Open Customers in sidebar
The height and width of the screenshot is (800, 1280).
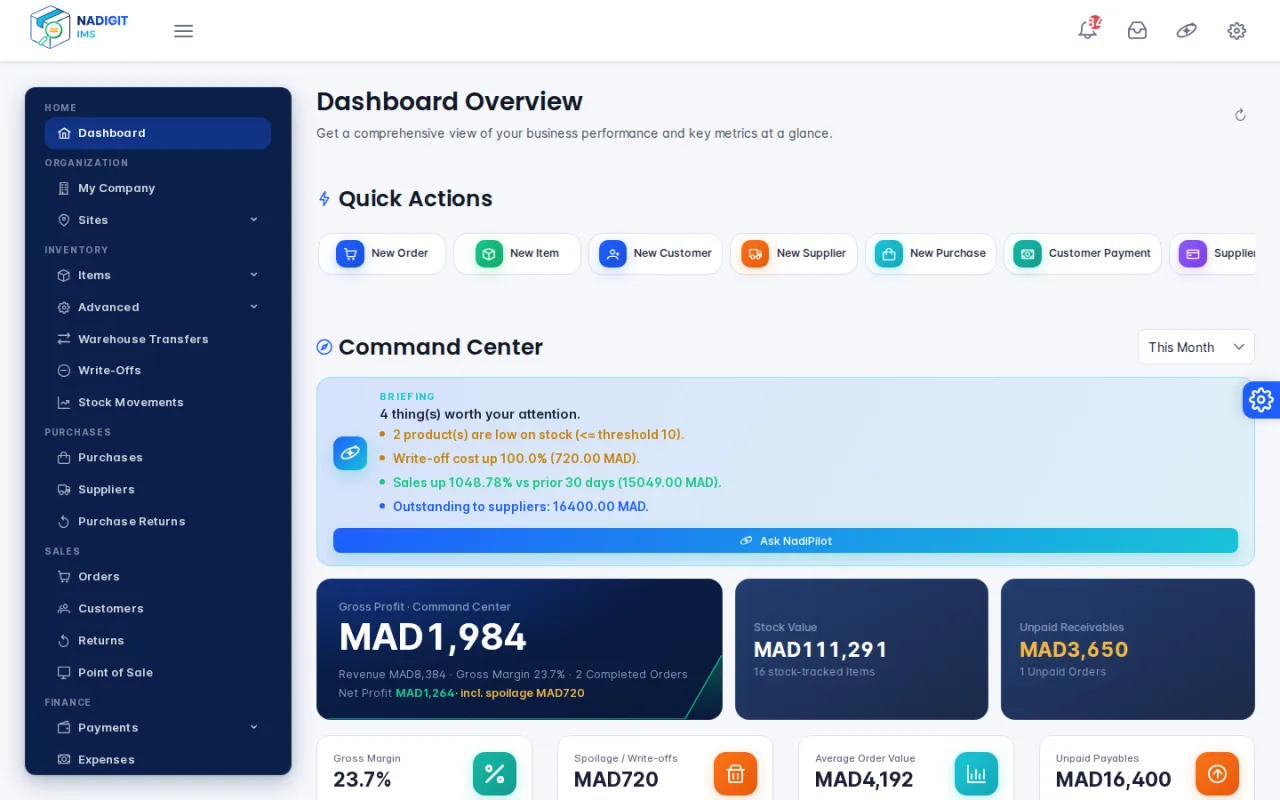[158, 608]
